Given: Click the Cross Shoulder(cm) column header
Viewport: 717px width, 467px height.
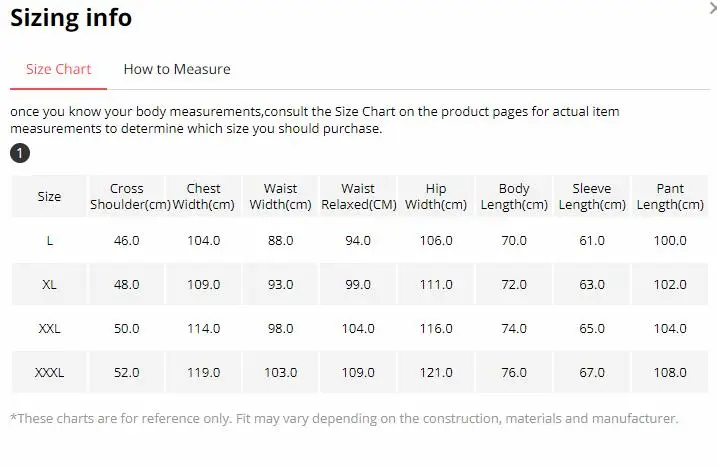Looking at the screenshot, I should click(x=127, y=196).
